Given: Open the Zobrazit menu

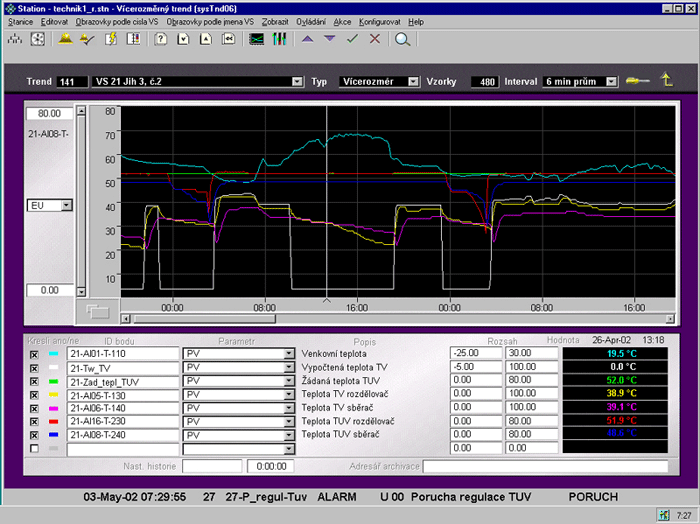Looking at the screenshot, I should point(273,21).
